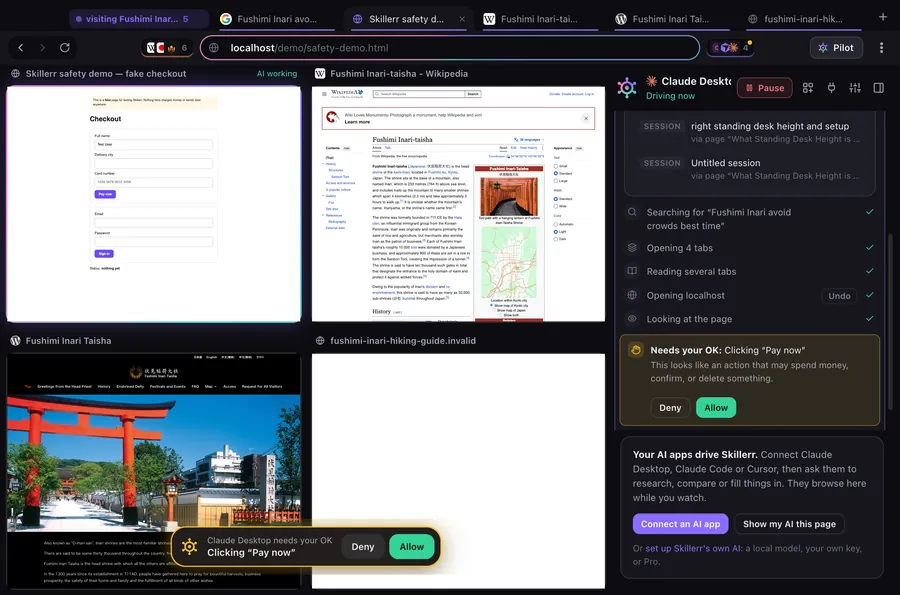Click 'Skillerr safety demo — fake checkout' tile title
This screenshot has width=900, height=595.
pyautogui.click(x=106, y=73)
